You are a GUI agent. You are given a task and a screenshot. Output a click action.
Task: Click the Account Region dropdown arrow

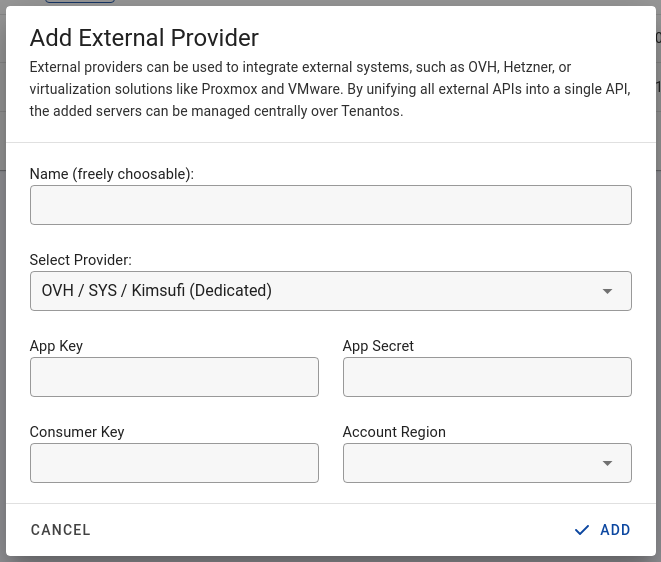[607, 463]
